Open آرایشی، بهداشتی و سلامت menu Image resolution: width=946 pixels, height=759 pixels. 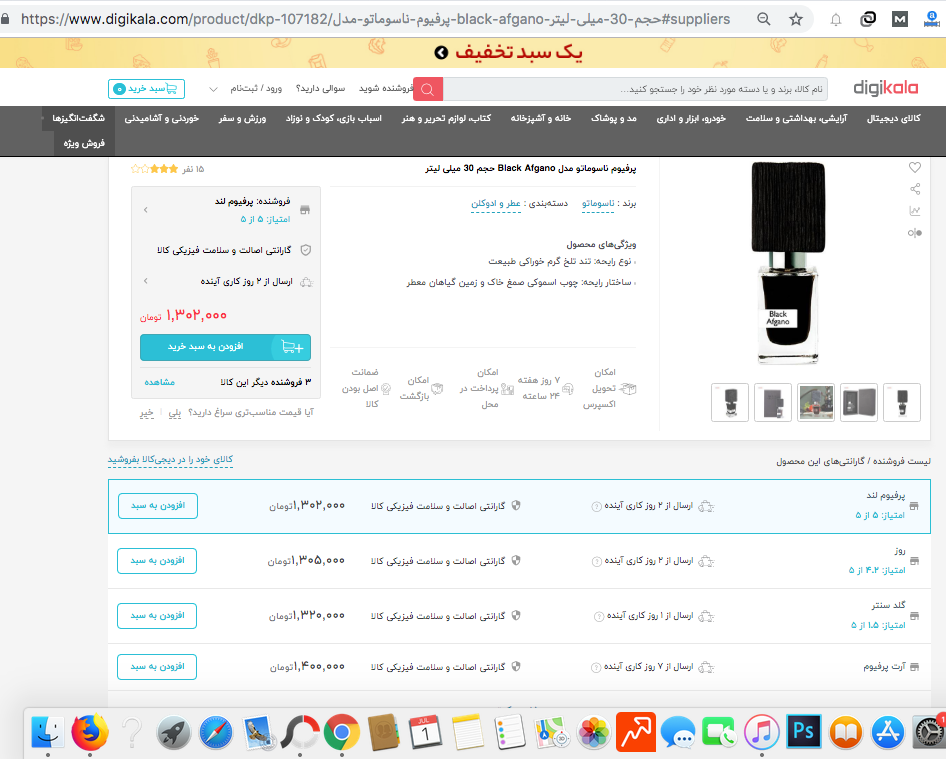796,118
